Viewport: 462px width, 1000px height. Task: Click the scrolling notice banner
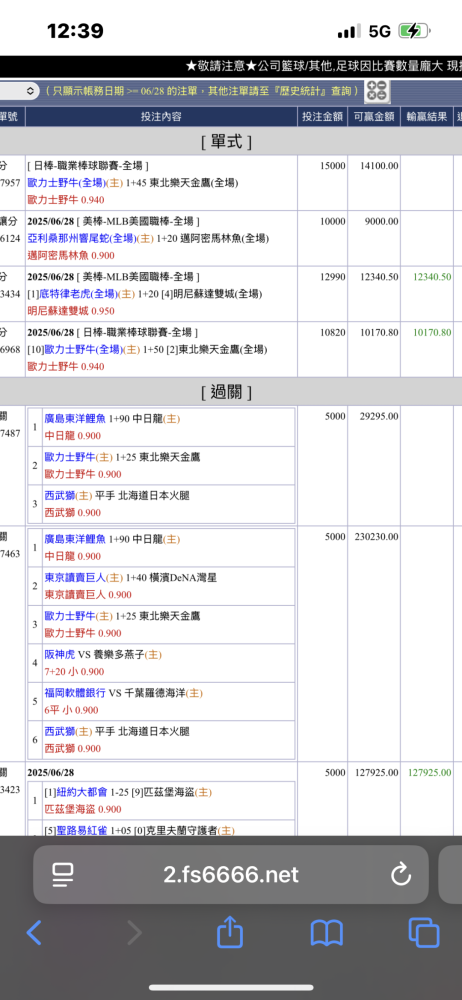click(x=231, y=66)
